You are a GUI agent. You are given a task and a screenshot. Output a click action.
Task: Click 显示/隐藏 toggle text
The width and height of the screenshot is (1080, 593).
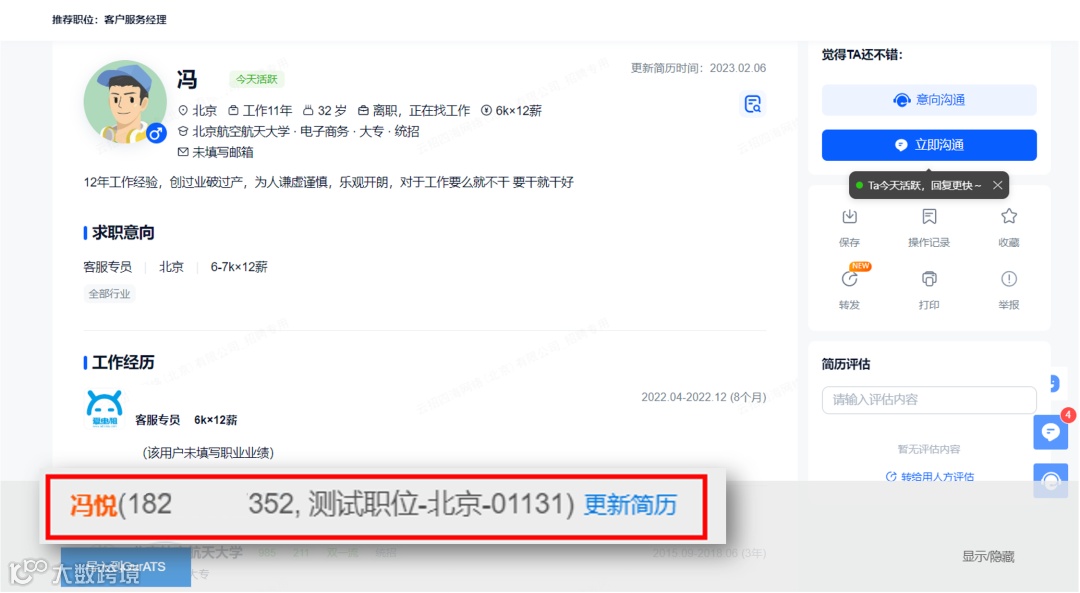[x=988, y=556]
